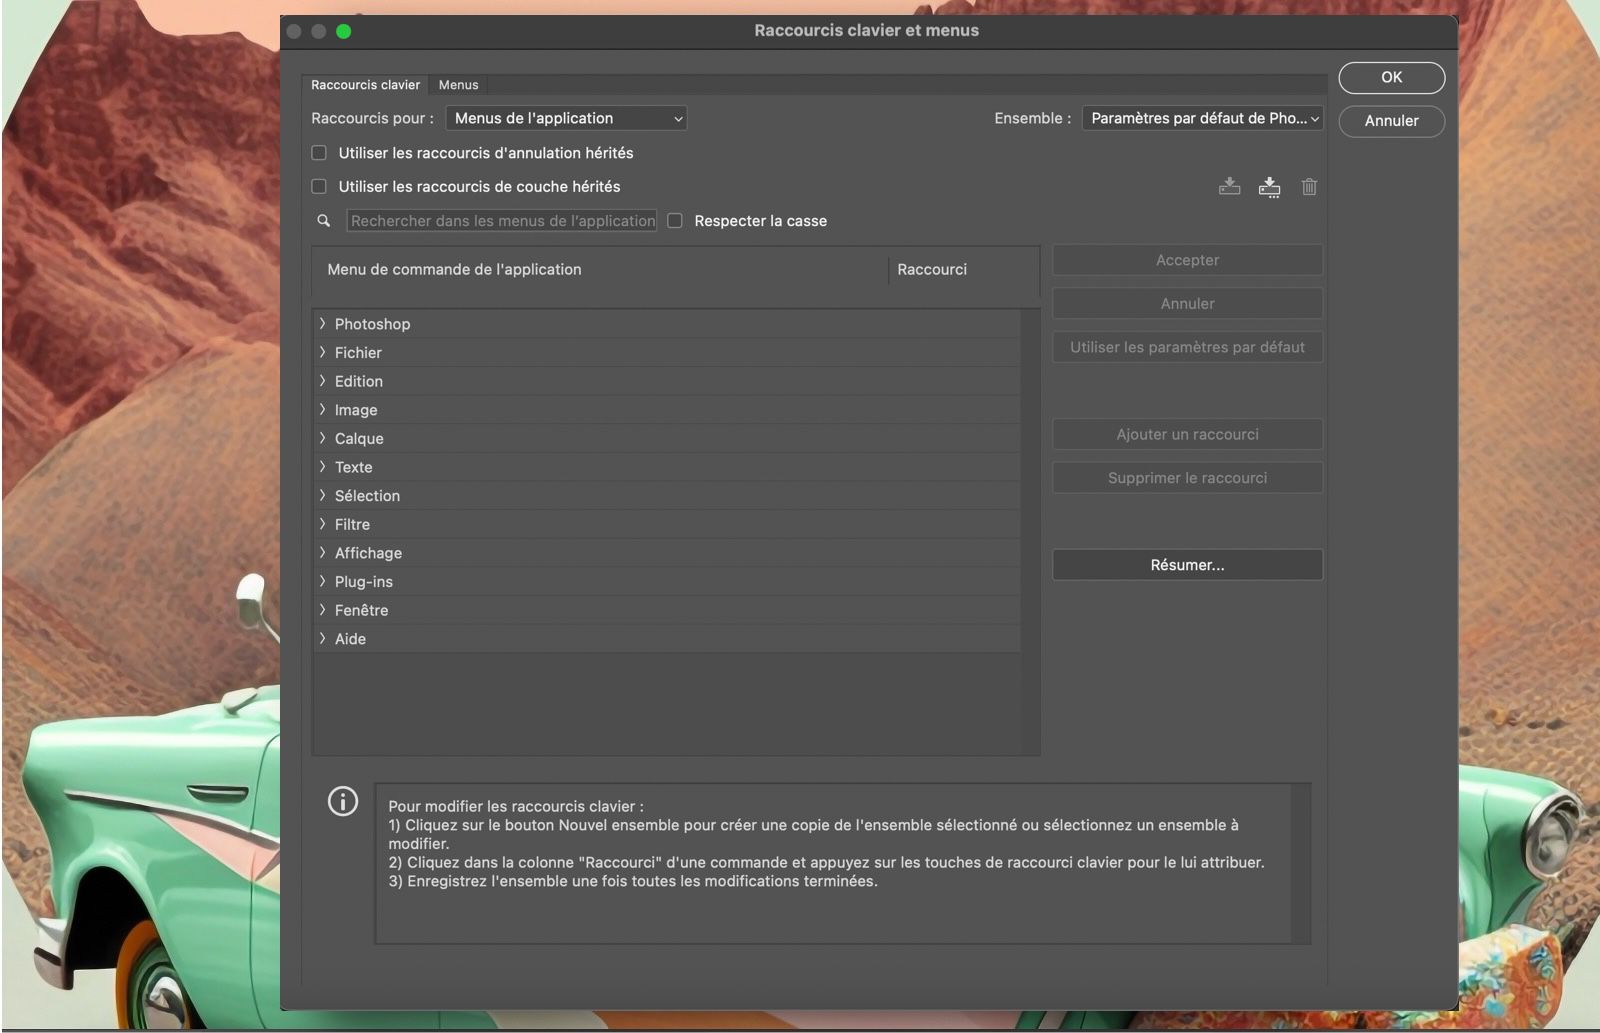
Task: Open the 'Ensemble' dropdown
Action: pos(1202,118)
